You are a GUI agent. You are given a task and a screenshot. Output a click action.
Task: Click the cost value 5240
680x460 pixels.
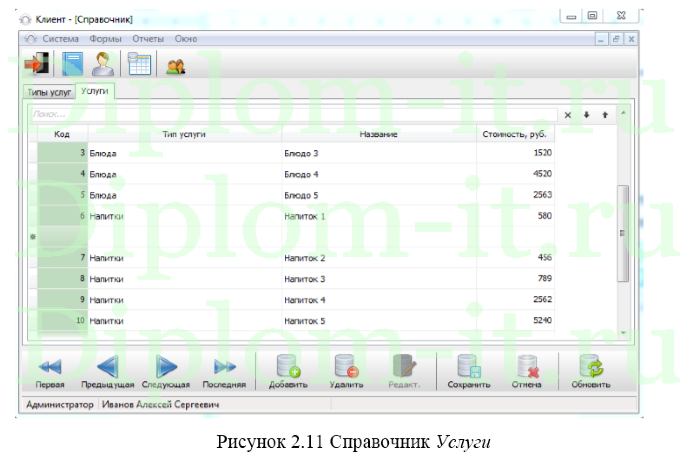(x=543, y=320)
